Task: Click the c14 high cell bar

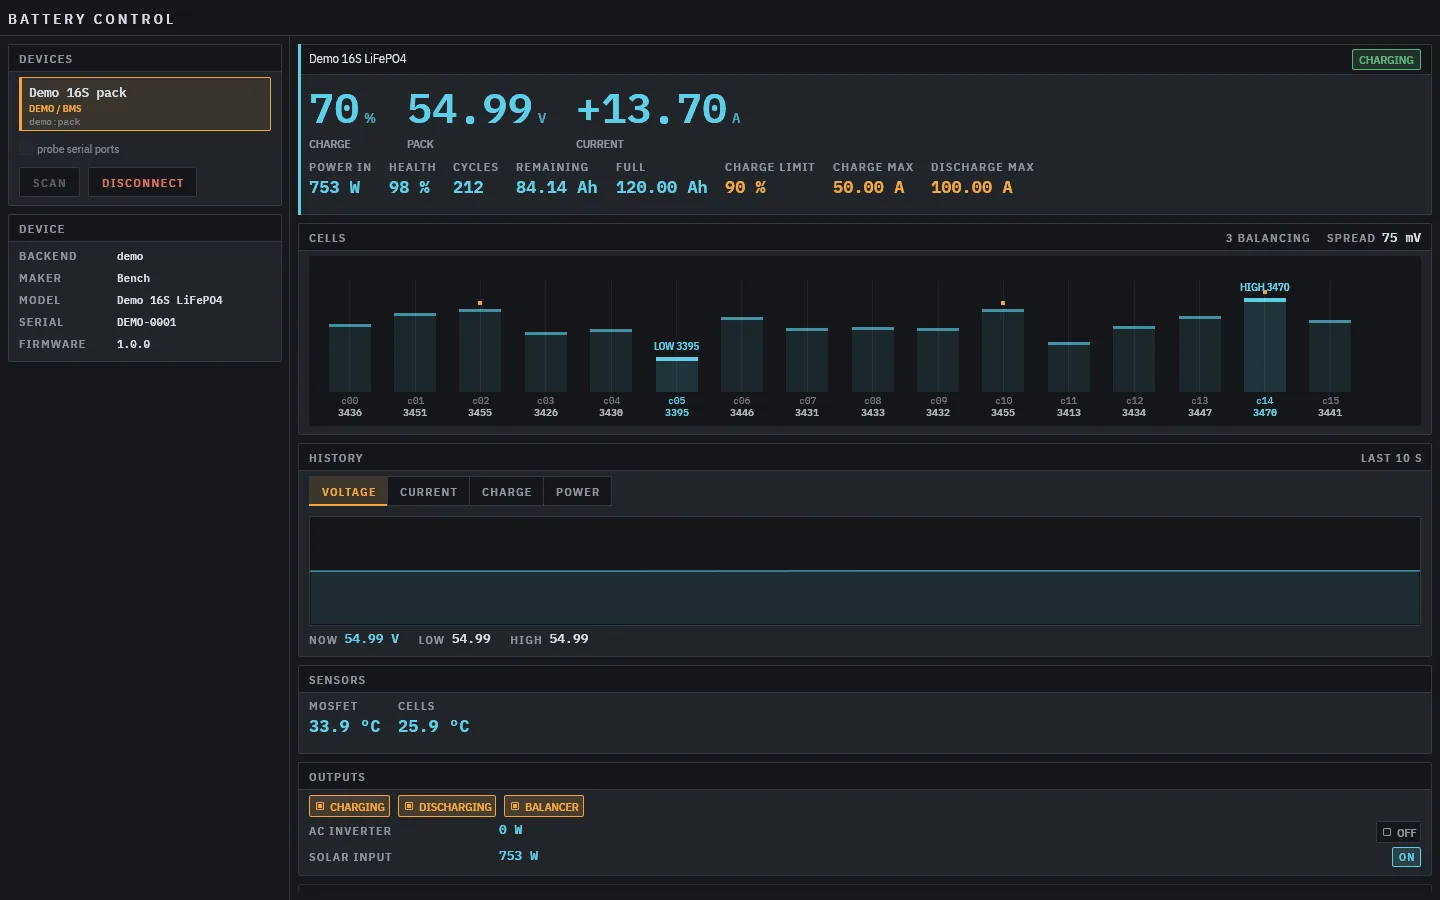Action: point(1265,345)
